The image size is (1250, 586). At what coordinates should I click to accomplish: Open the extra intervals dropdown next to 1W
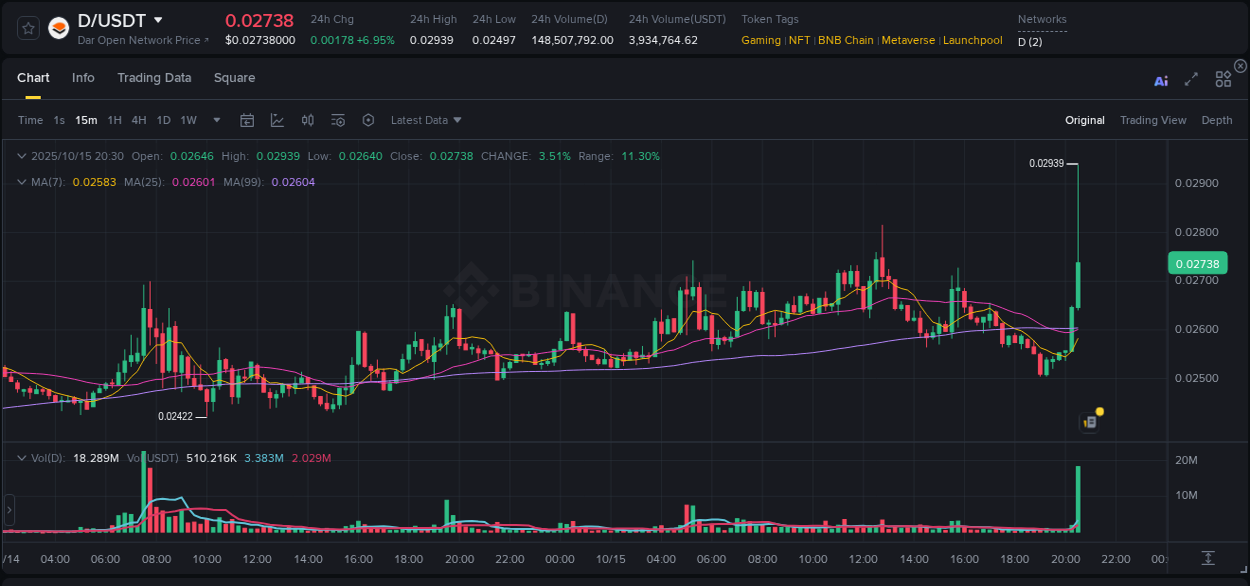(x=215, y=120)
